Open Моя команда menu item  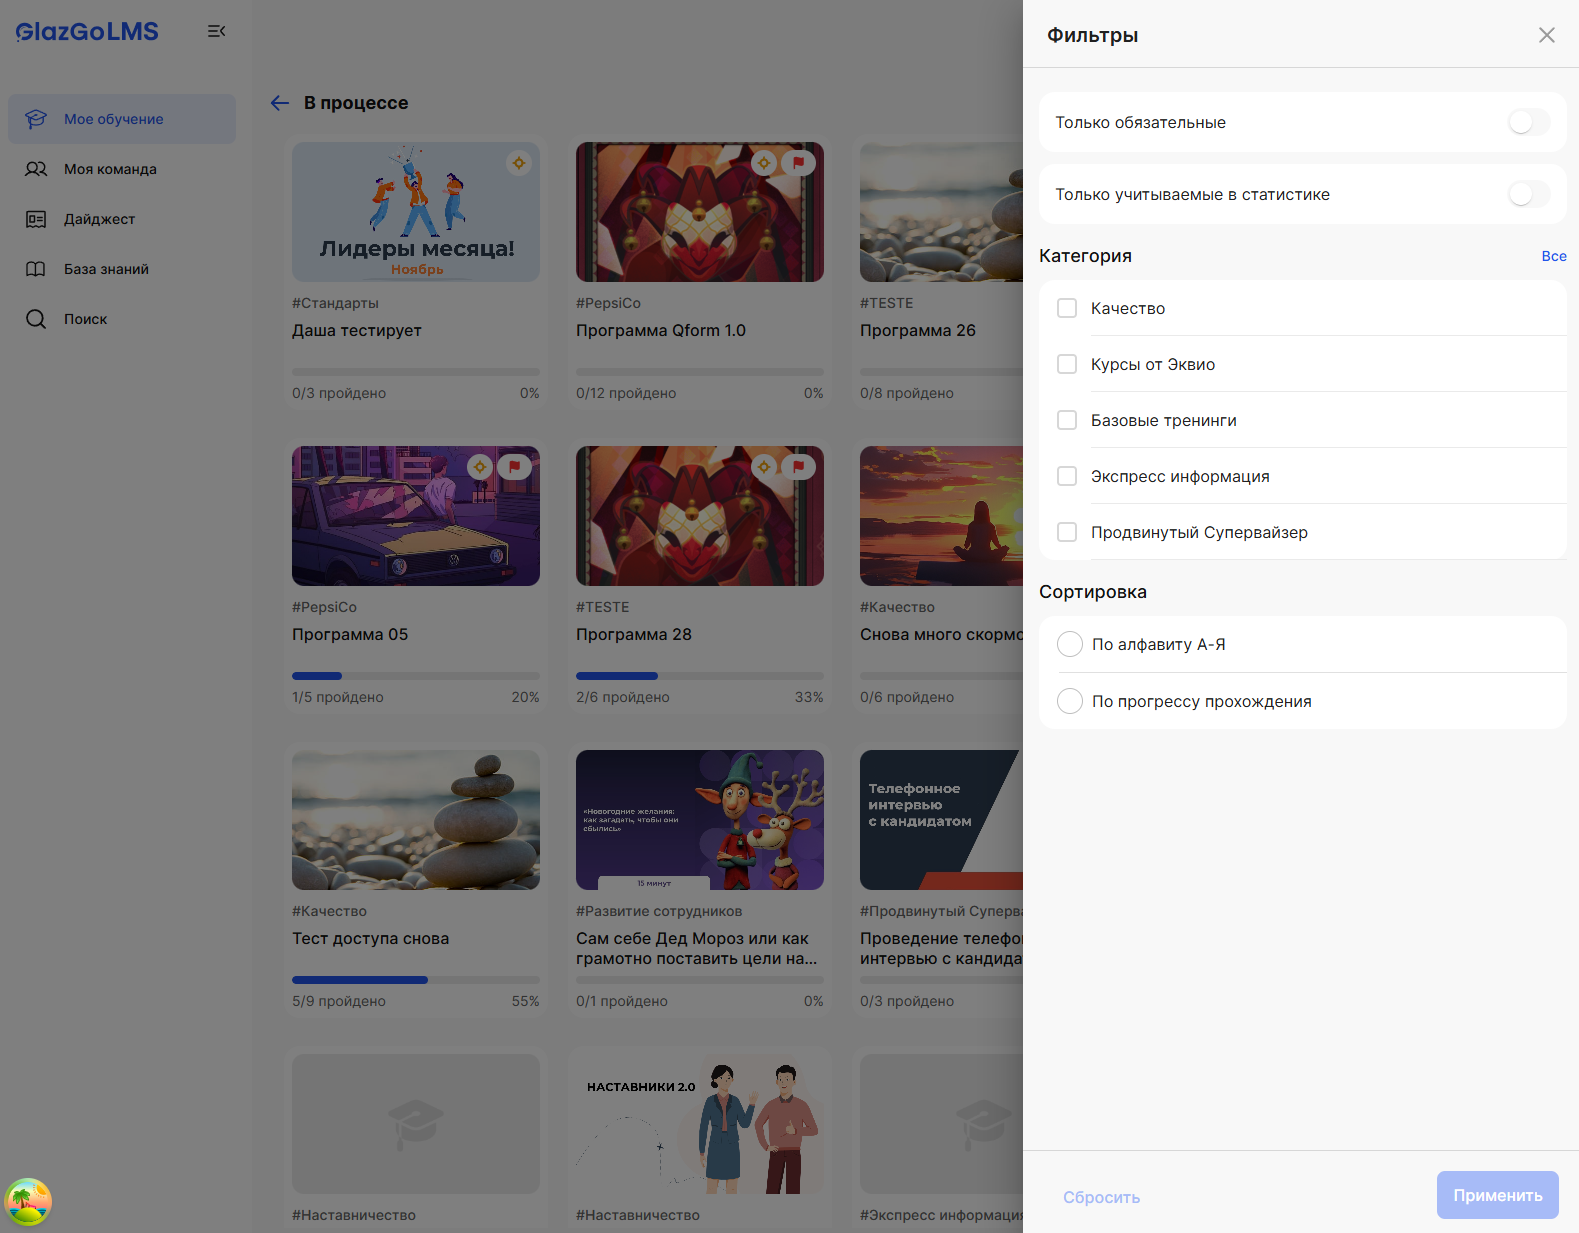click(122, 169)
